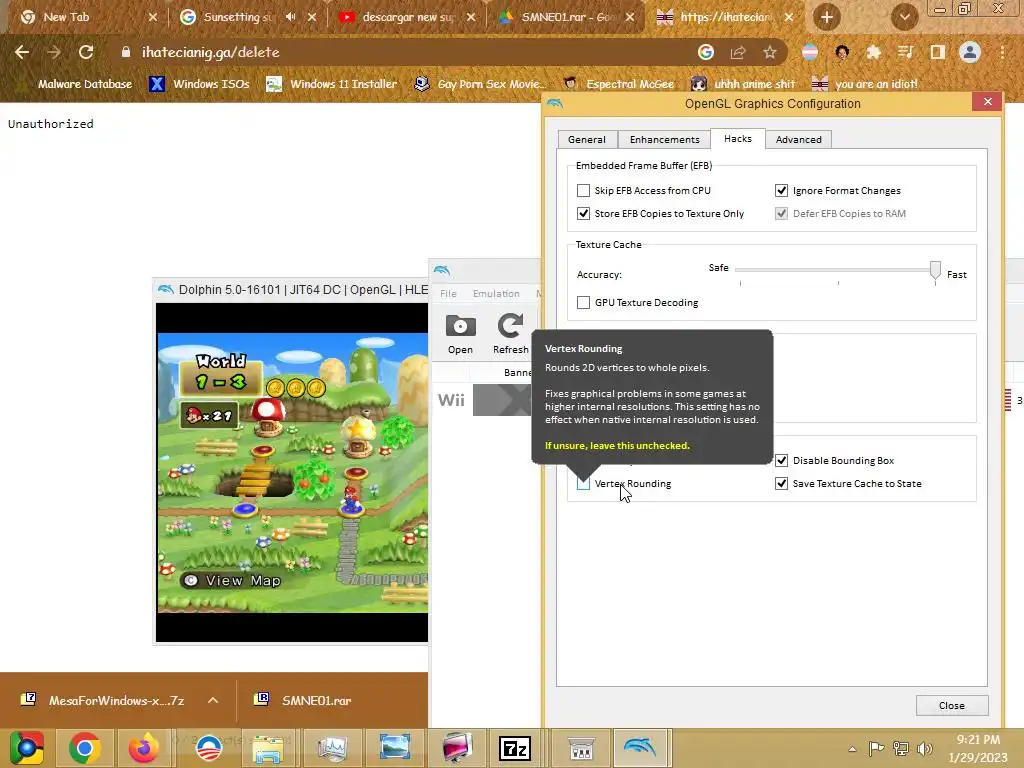Open Dolphin File menu
Image resolution: width=1024 pixels, height=768 pixels.
448,294
